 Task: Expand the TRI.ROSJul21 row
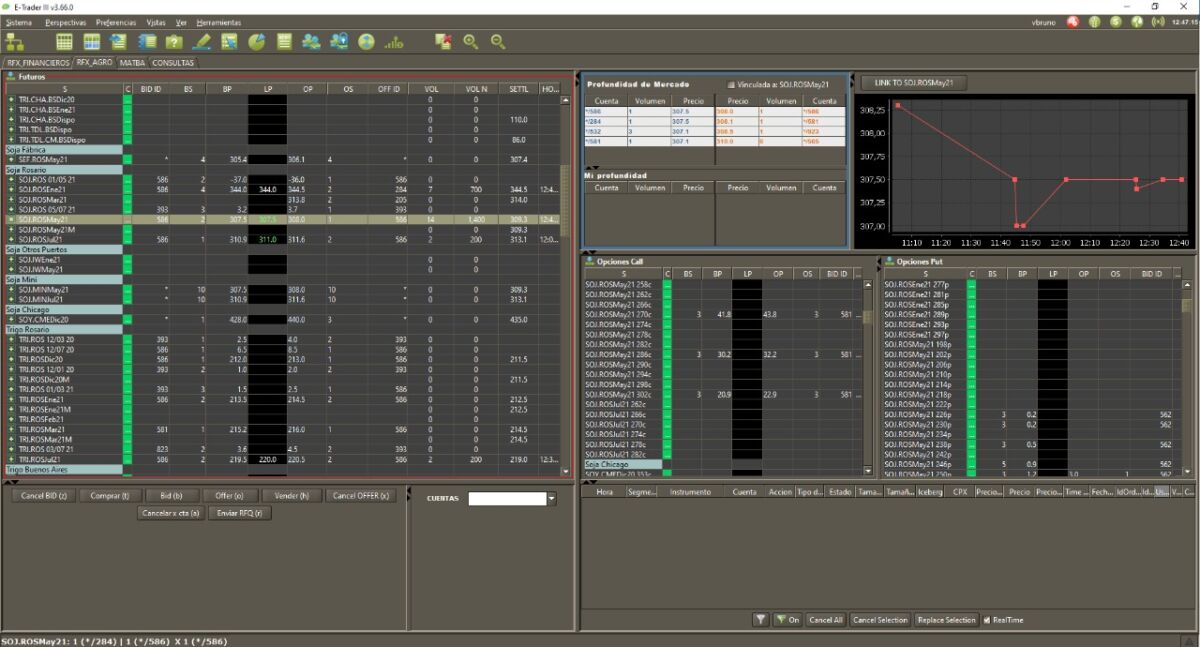coord(12,459)
